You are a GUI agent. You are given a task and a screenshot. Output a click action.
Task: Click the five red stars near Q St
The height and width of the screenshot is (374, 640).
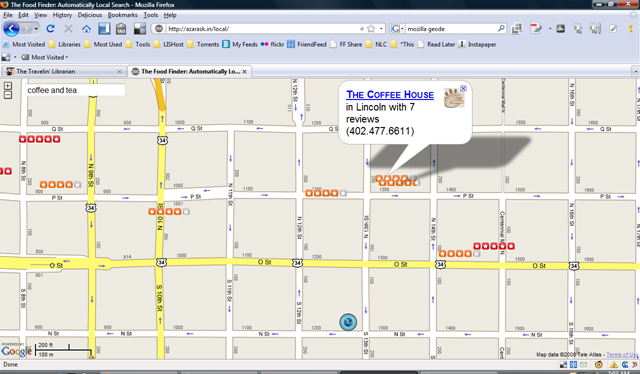pyautogui.click(x=40, y=139)
